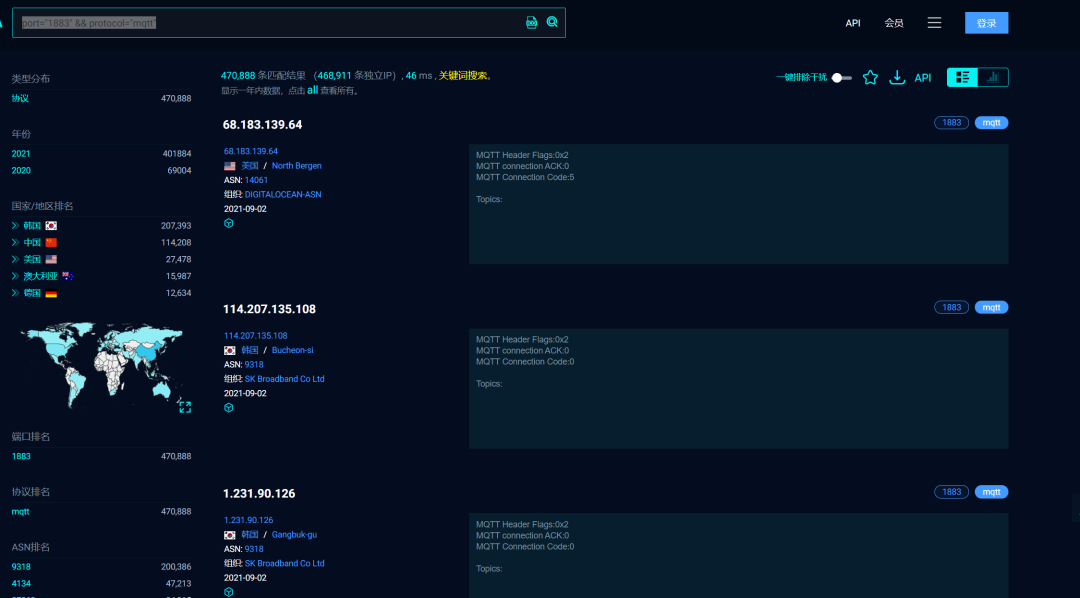Open the North Bergen location link
1080x598 pixels.
pyautogui.click(x=296, y=166)
